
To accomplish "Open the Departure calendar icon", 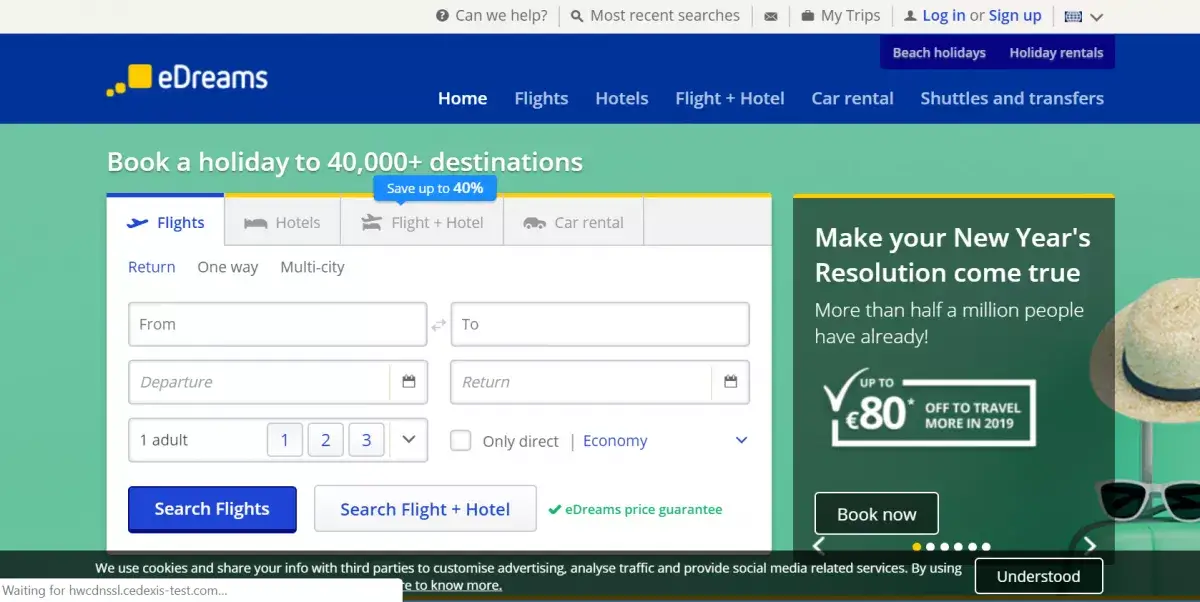I will pos(408,382).
